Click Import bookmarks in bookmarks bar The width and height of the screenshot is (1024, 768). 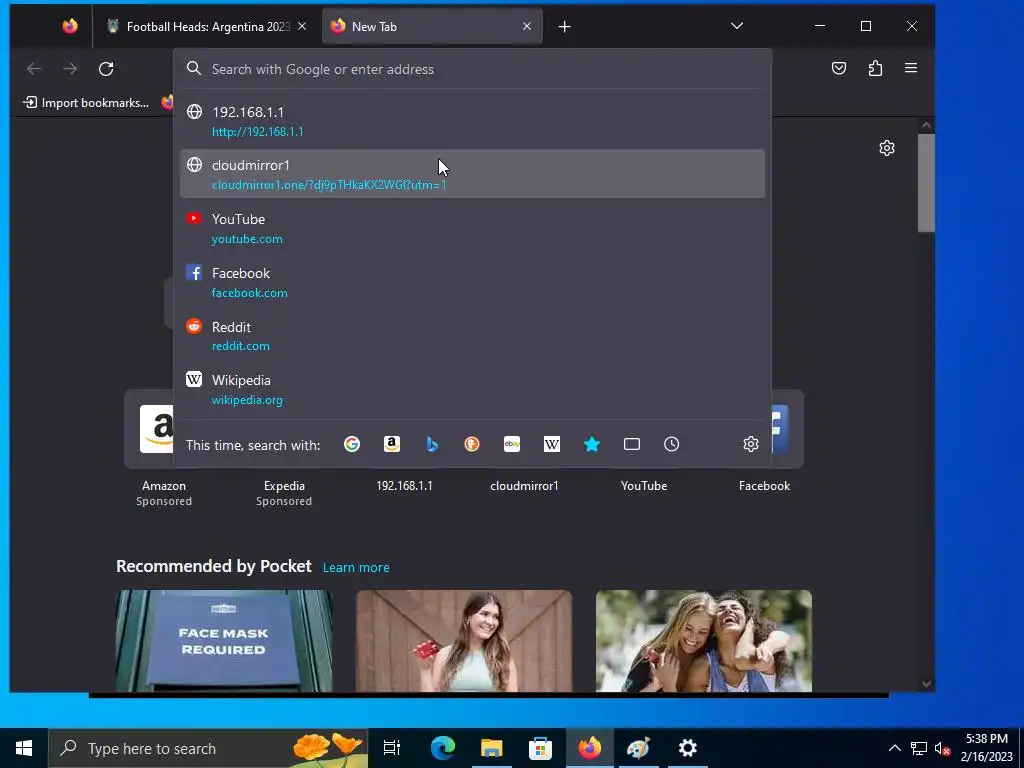point(86,103)
